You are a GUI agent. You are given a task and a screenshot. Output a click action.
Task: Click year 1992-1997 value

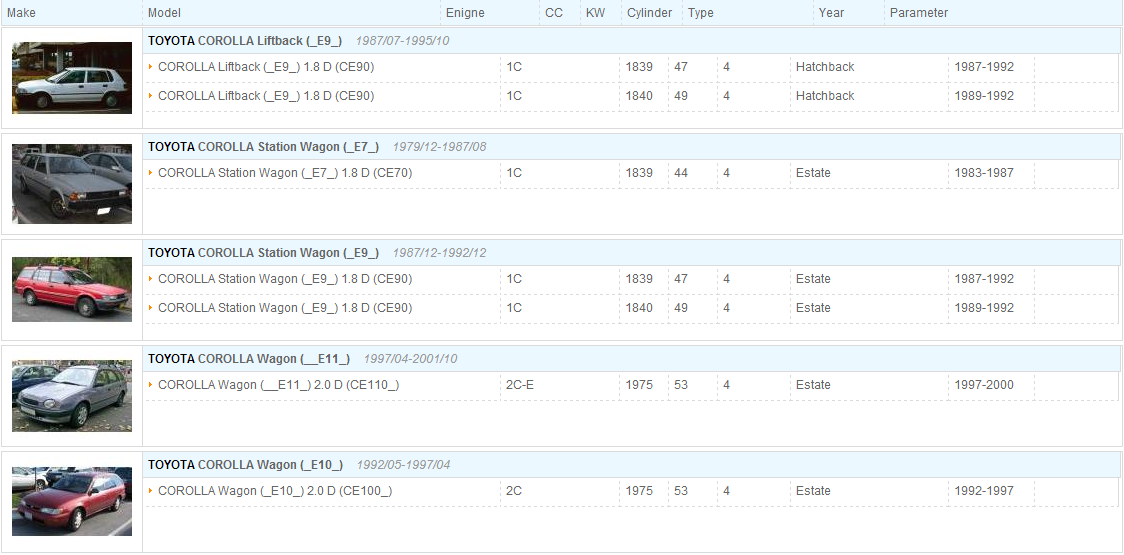pyautogui.click(x=984, y=491)
